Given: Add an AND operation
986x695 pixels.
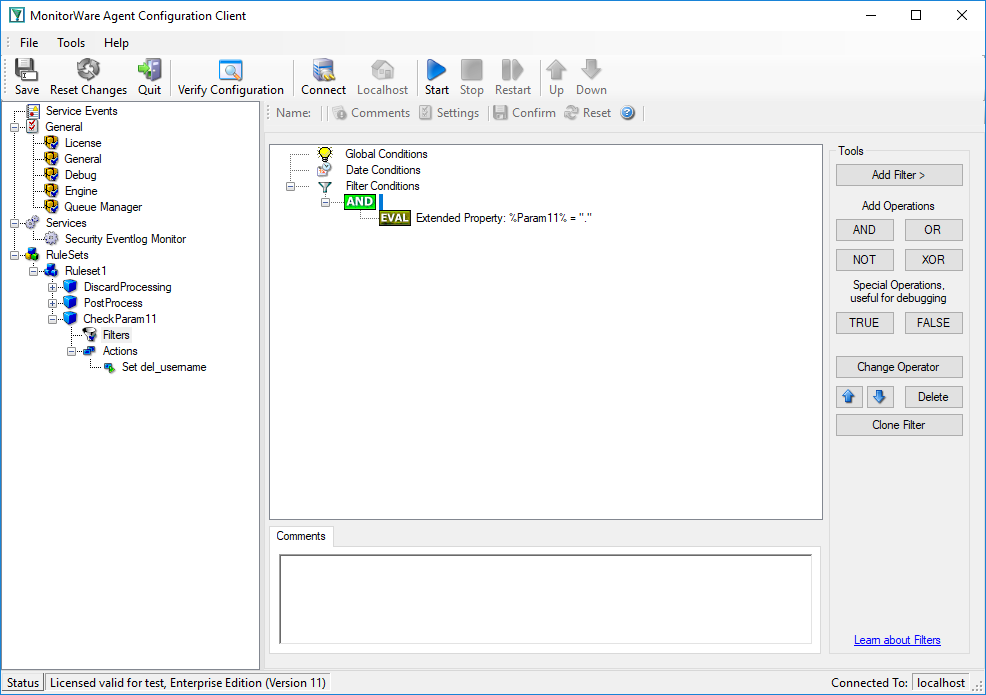Looking at the screenshot, I should click(x=864, y=230).
